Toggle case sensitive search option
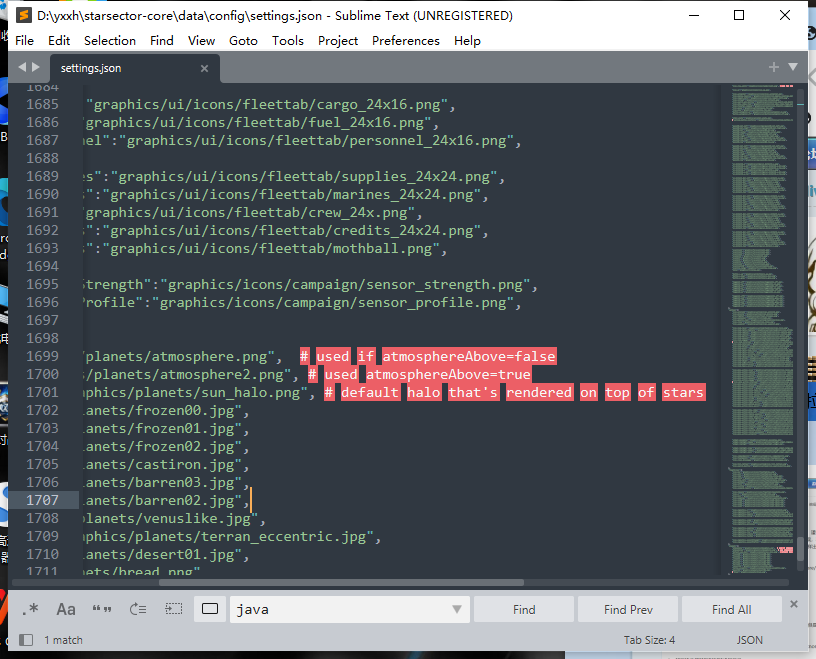 coord(66,609)
